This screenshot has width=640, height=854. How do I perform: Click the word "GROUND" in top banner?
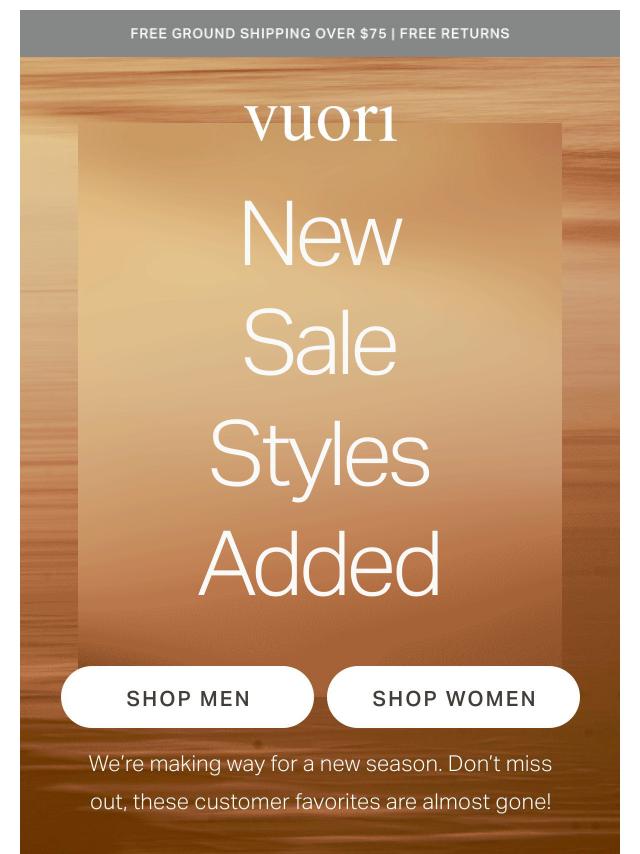click(204, 33)
